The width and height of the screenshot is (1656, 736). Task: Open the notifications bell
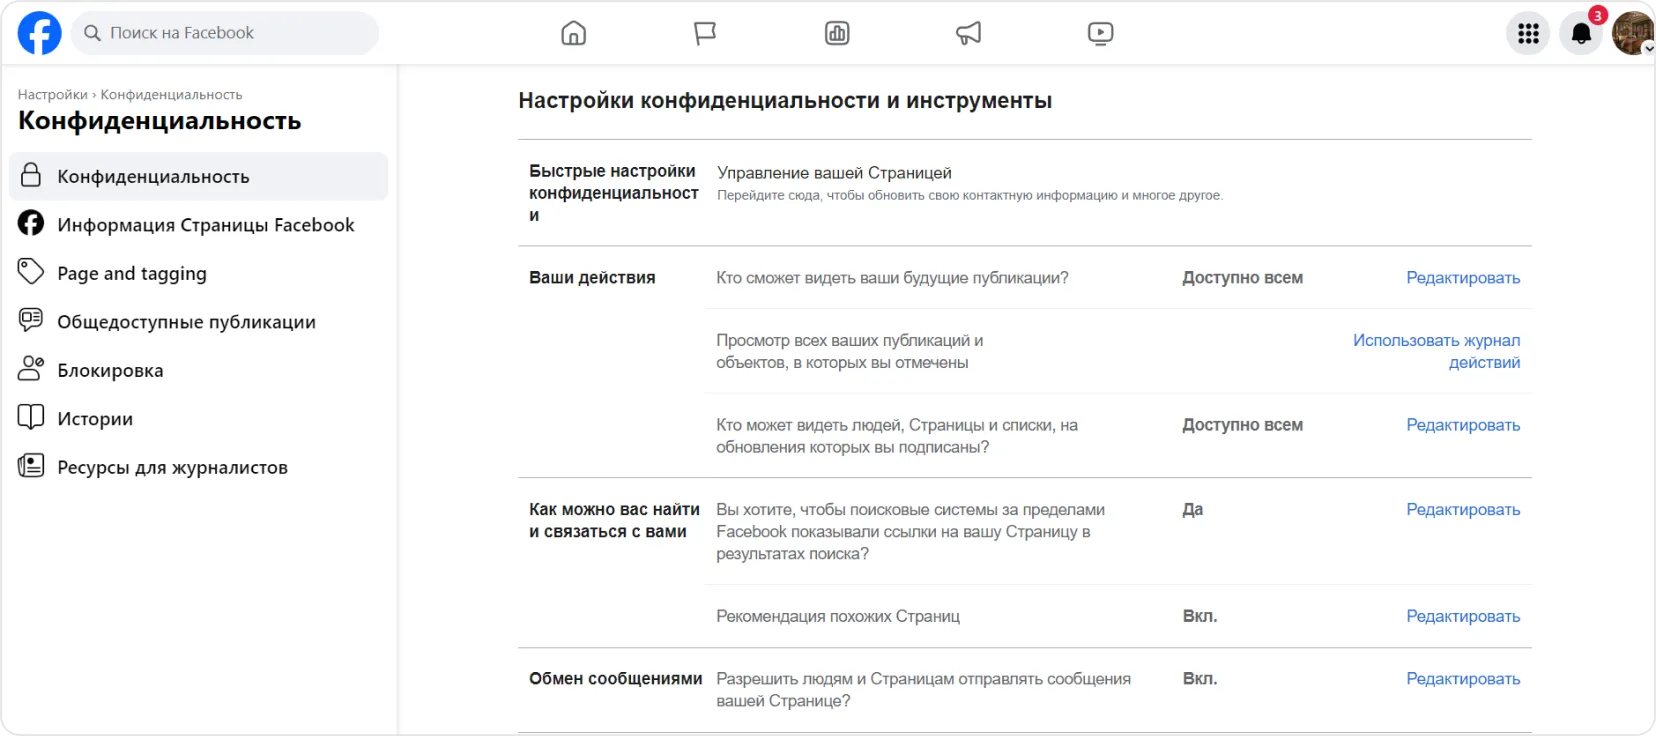[1581, 34]
